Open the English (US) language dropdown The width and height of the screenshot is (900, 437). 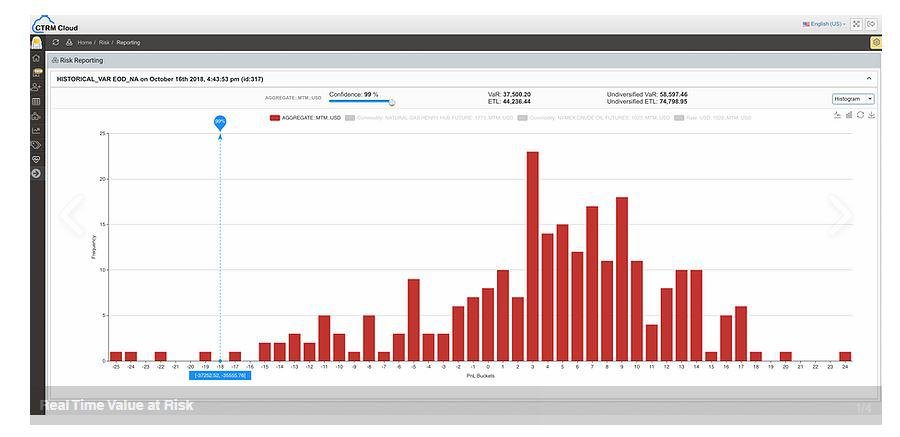pos(823,24)
